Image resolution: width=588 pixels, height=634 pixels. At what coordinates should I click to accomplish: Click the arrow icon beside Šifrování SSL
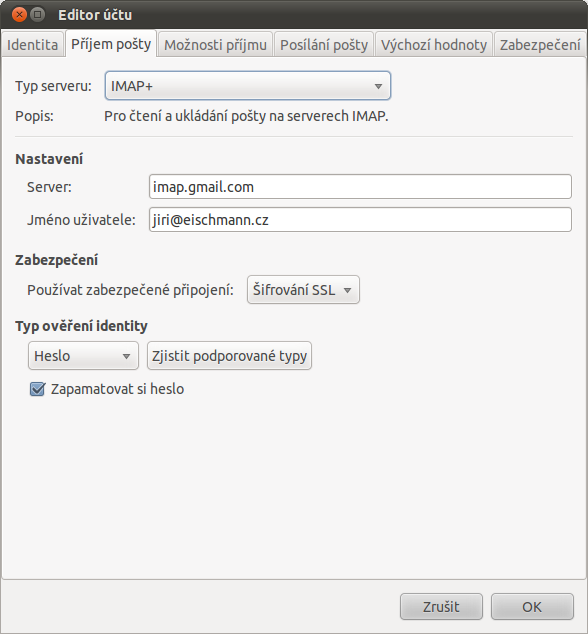pos(347,290)
